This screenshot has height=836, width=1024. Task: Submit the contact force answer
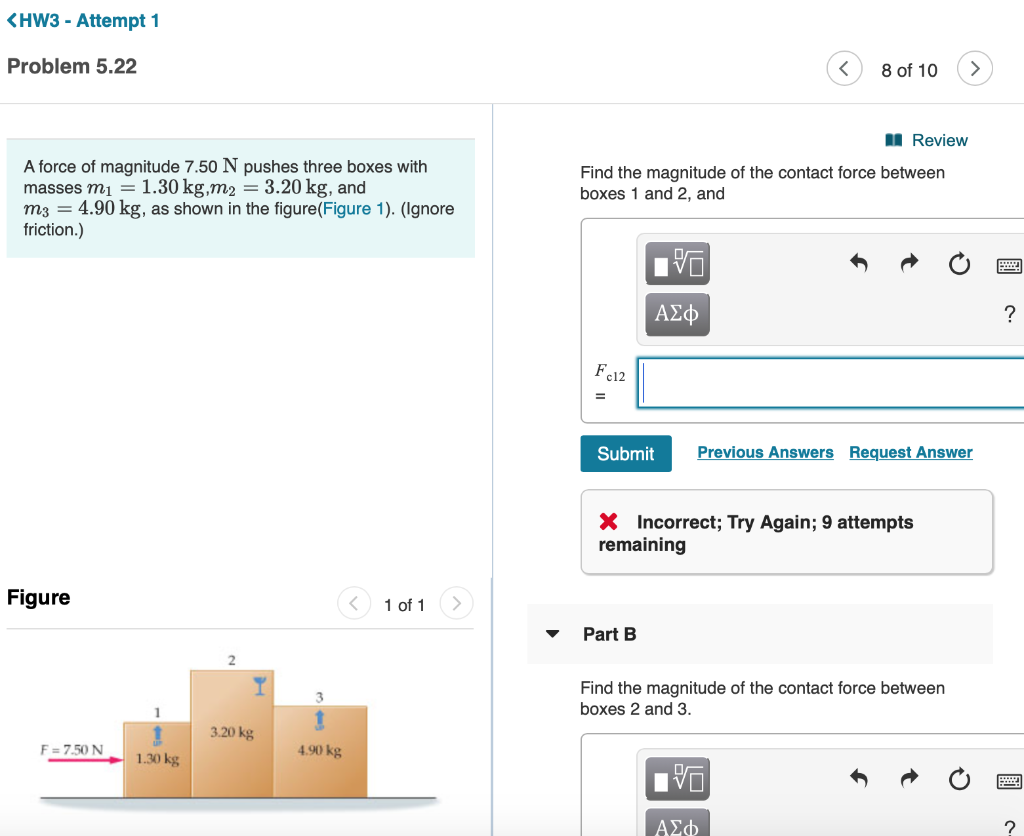[625, 453]
